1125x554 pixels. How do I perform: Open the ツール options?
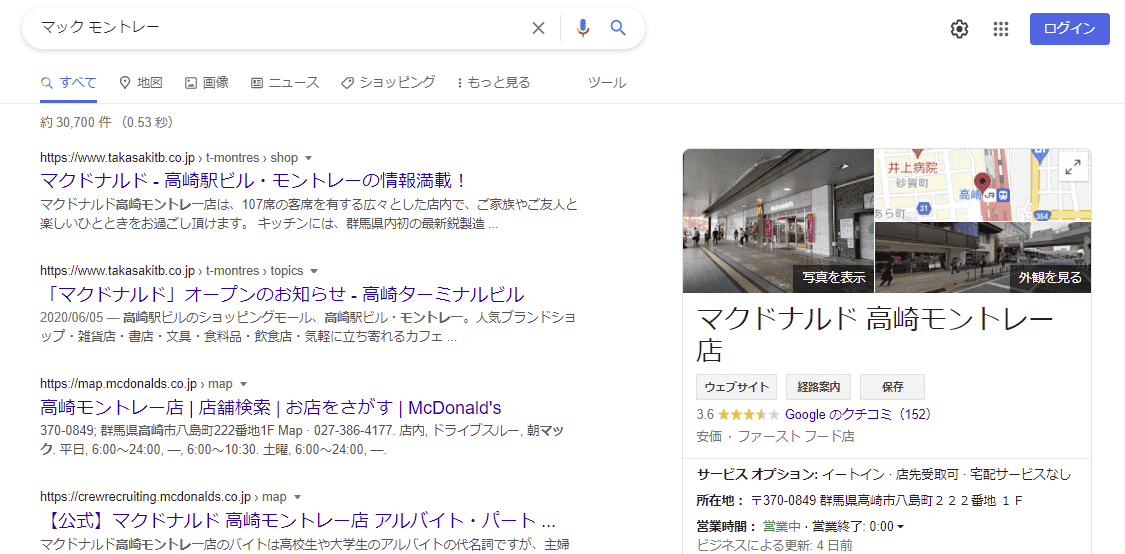click(607, 83)
